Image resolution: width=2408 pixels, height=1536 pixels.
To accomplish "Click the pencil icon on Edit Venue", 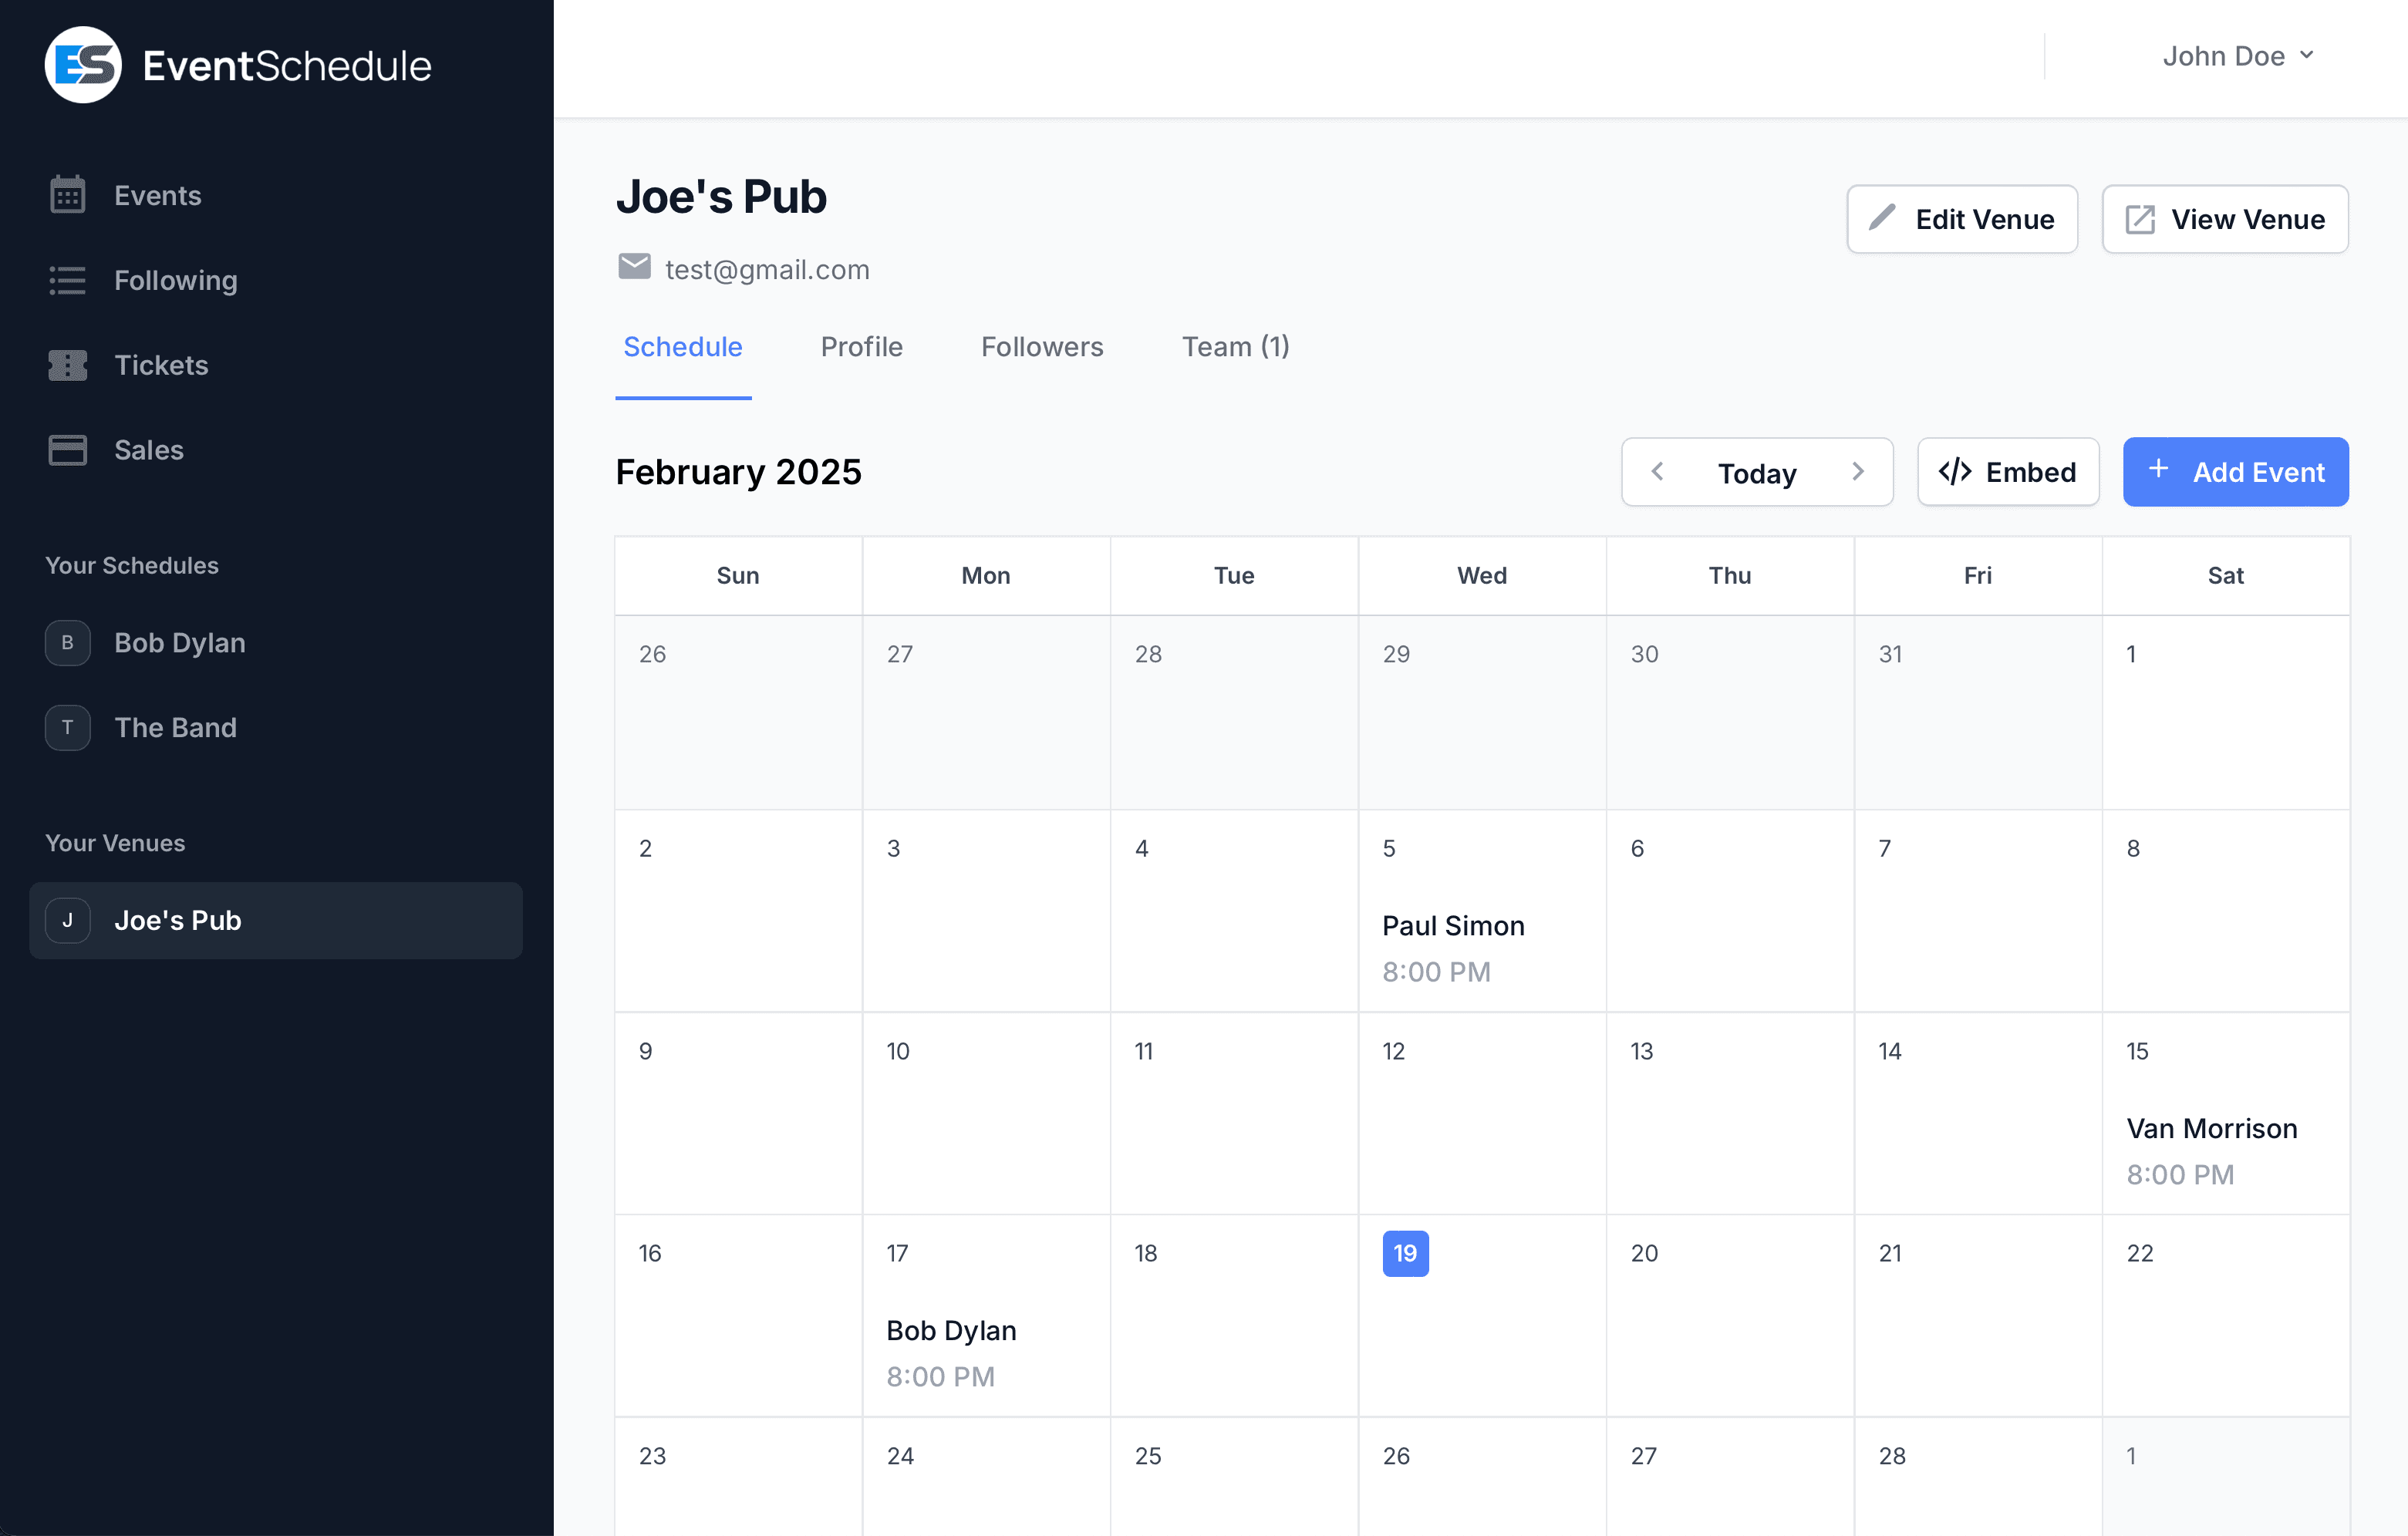I will tap(1882, 217).
